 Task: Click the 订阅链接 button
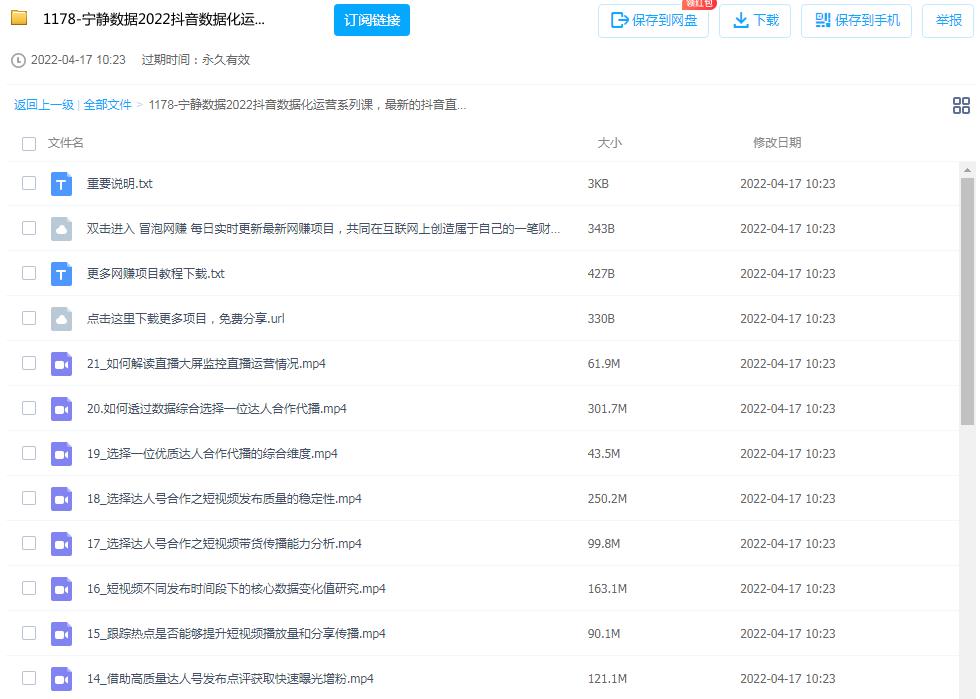(372, 20)
